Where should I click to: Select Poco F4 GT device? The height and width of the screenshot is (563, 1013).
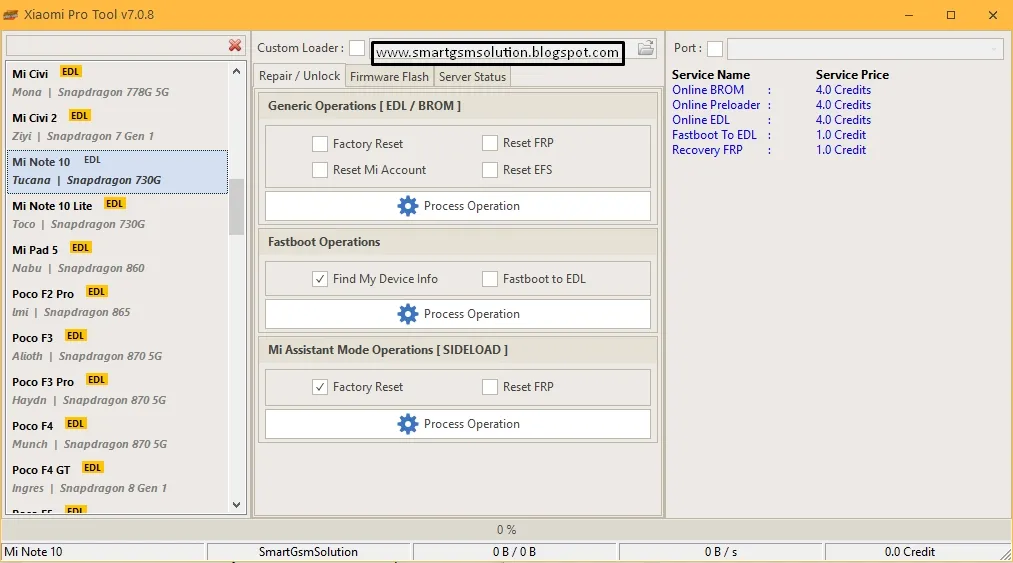(117, 478)
